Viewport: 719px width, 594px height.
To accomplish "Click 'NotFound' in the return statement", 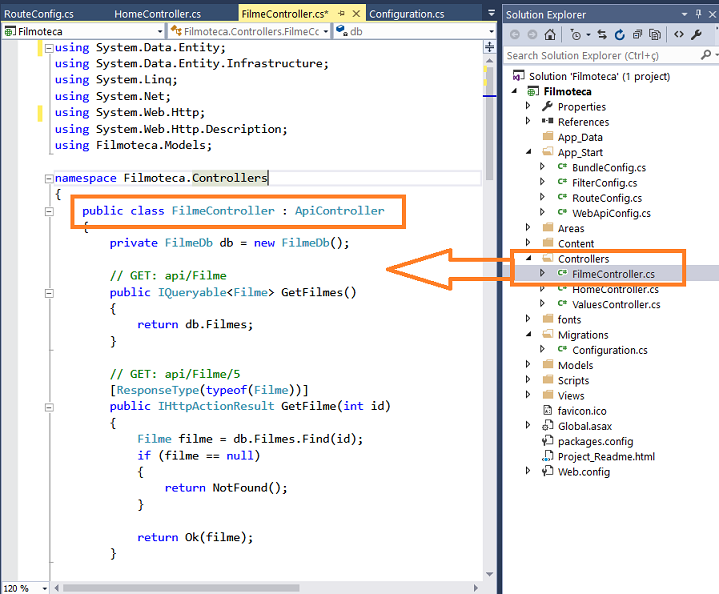I will point(240,488).
